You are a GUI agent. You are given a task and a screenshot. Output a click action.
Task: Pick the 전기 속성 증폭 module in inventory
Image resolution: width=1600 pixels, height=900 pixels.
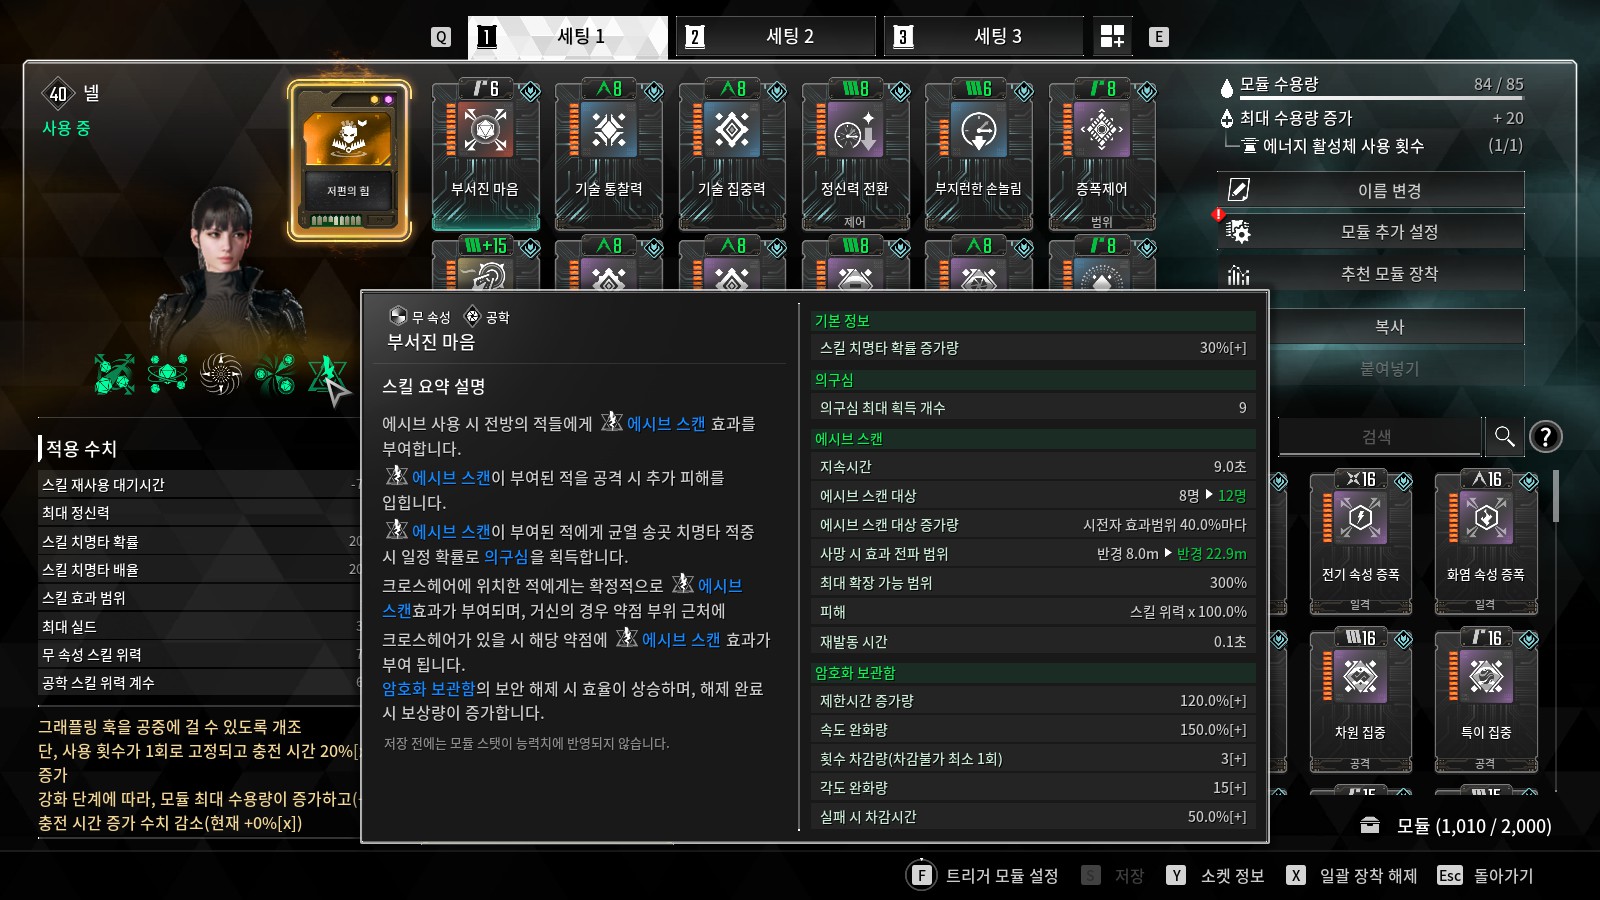[x=1361, y=542]
